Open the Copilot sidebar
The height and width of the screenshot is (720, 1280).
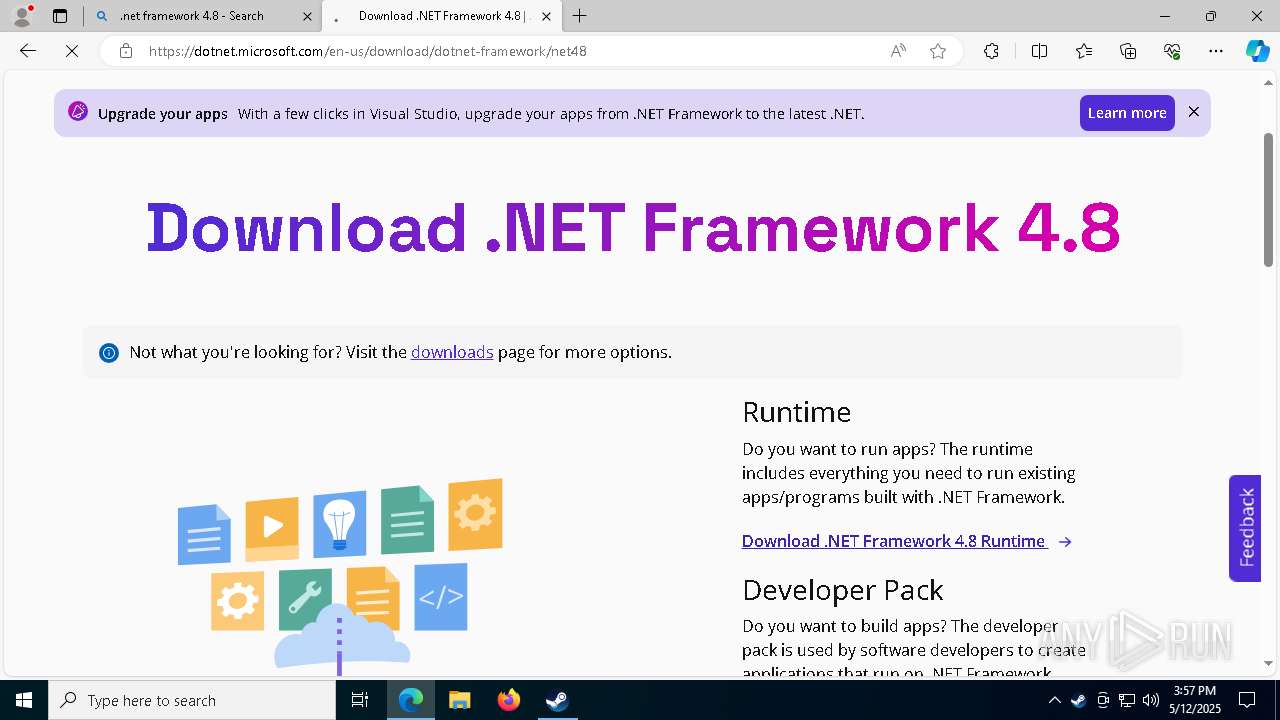tap(1257, 51)
